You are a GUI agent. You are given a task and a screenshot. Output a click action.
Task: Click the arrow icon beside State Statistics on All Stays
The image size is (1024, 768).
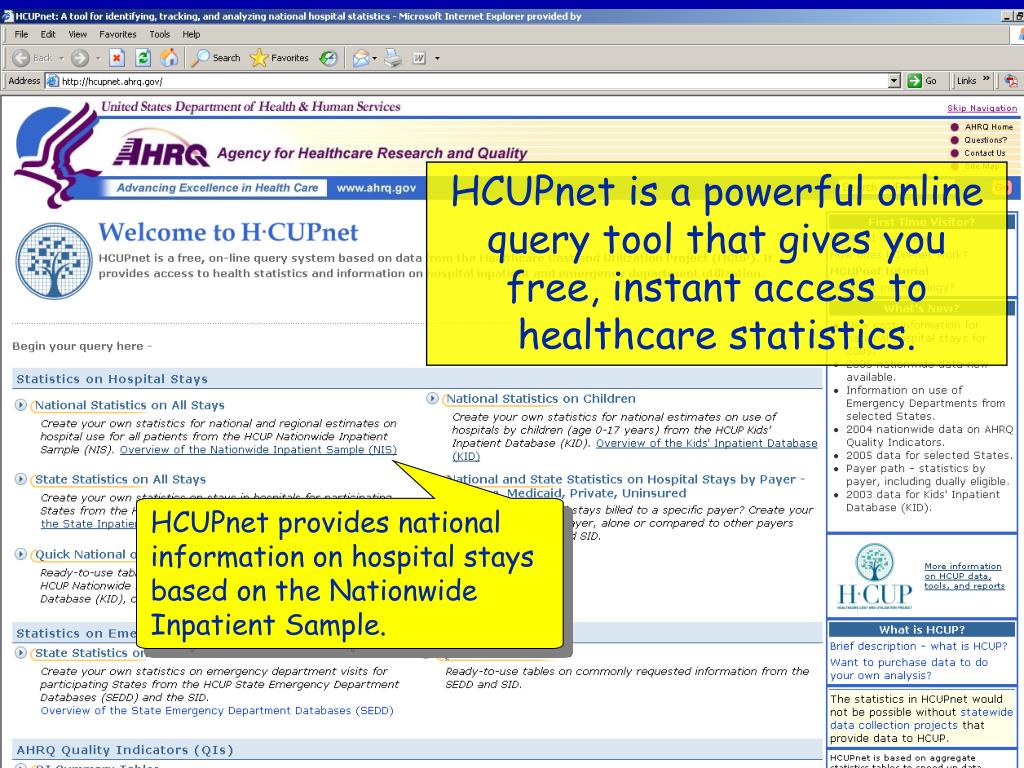click(x=21, y=480)
